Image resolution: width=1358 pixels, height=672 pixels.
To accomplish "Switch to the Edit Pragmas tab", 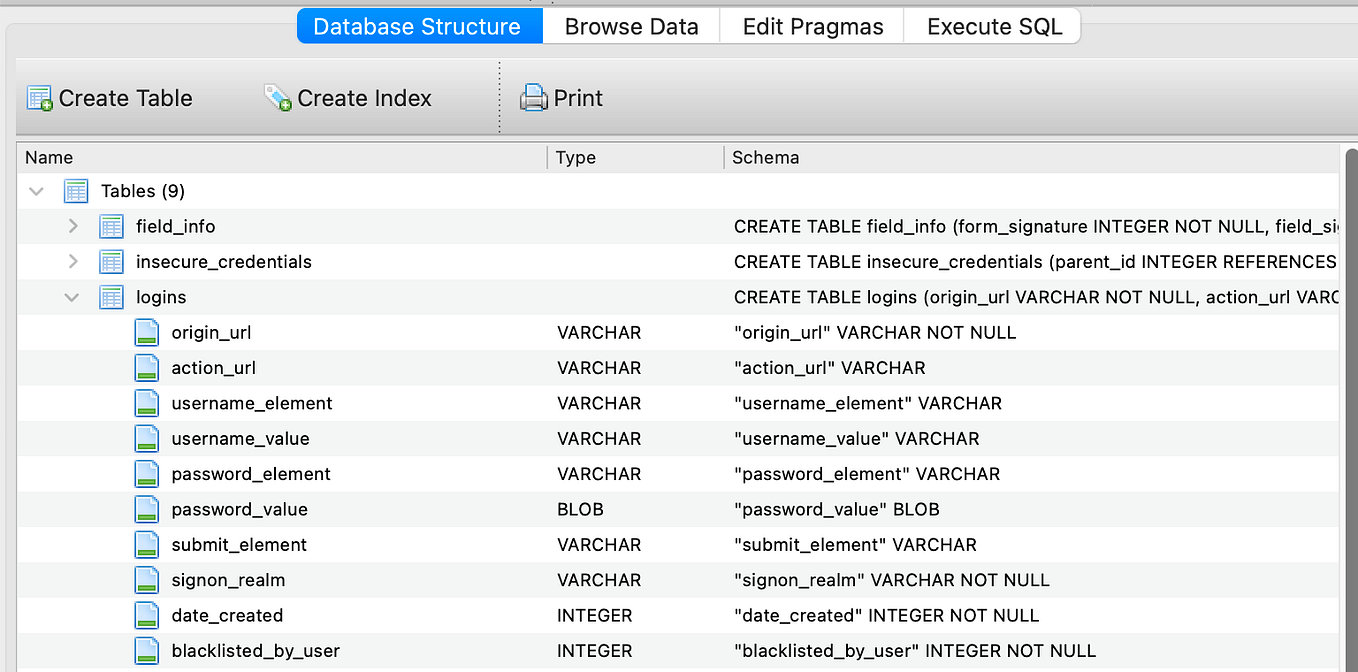I will (x=810, y=26).
